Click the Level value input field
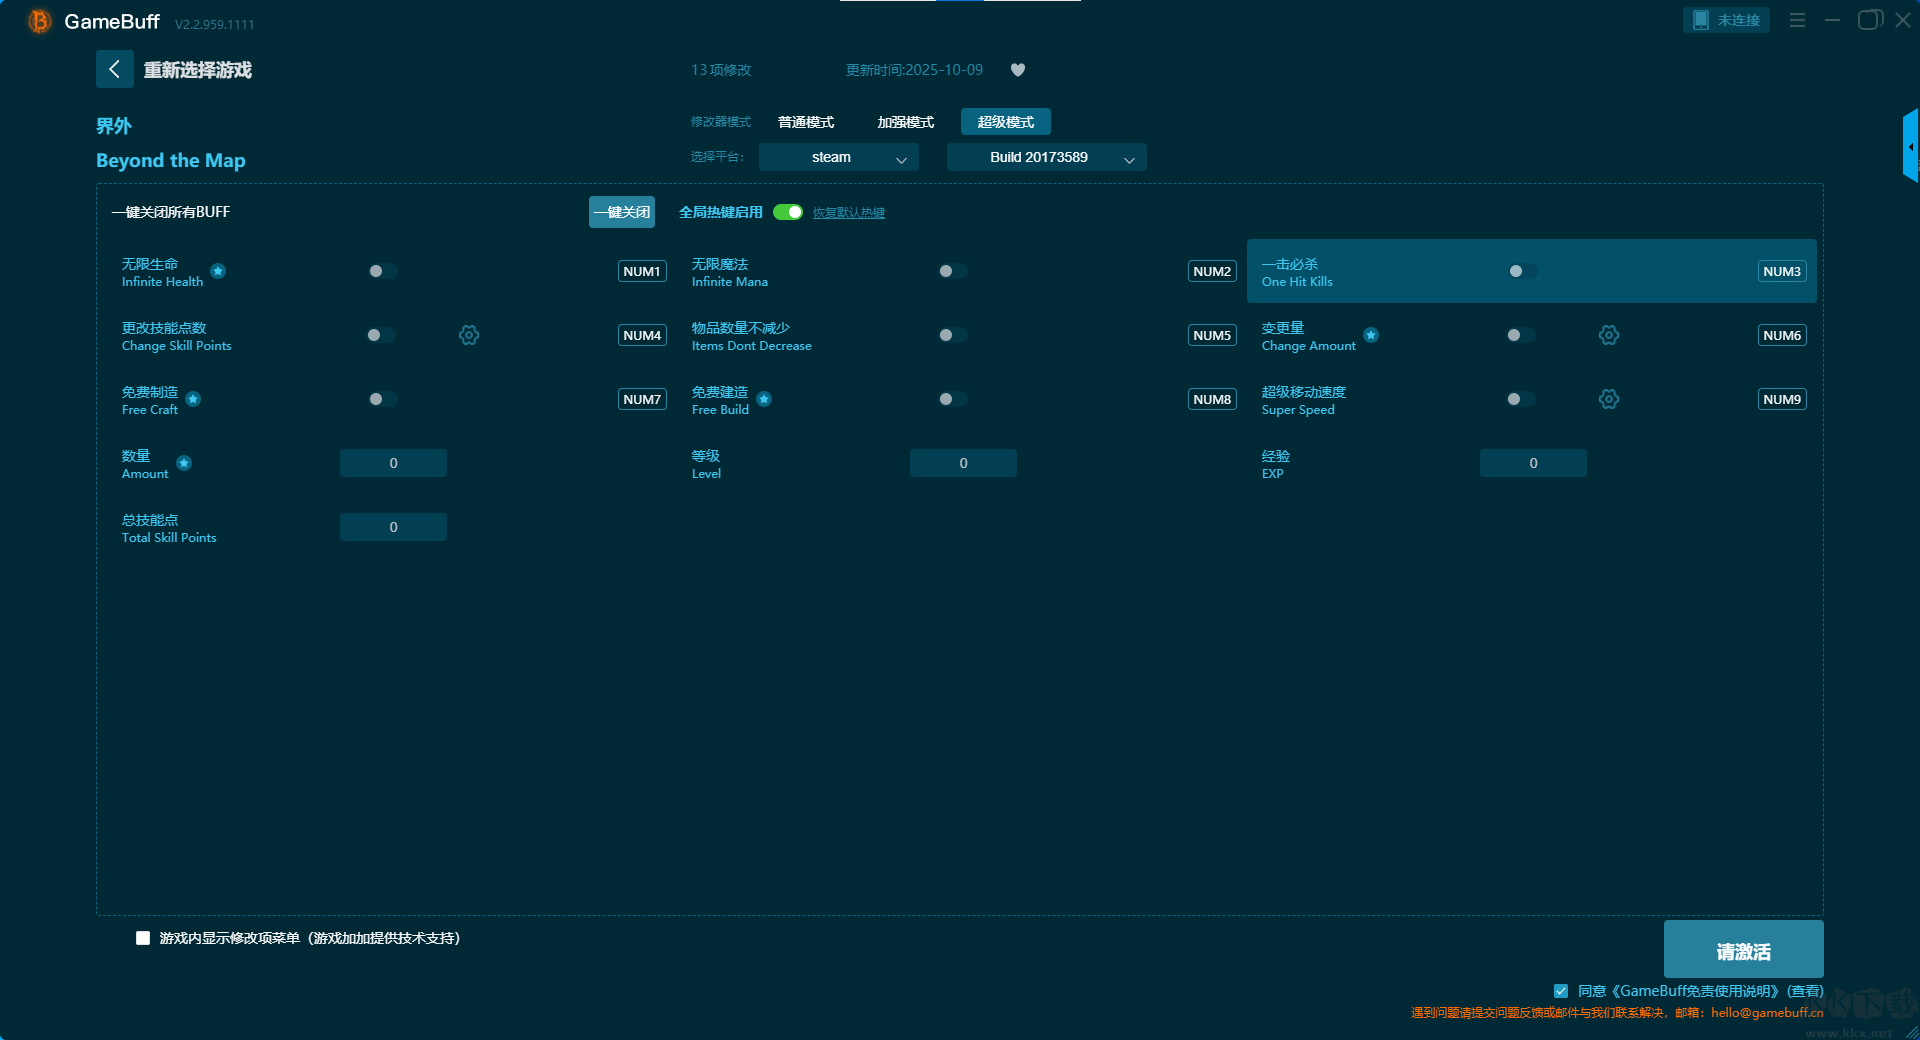Screen dimensions: 1920x1040 [963, 463]
